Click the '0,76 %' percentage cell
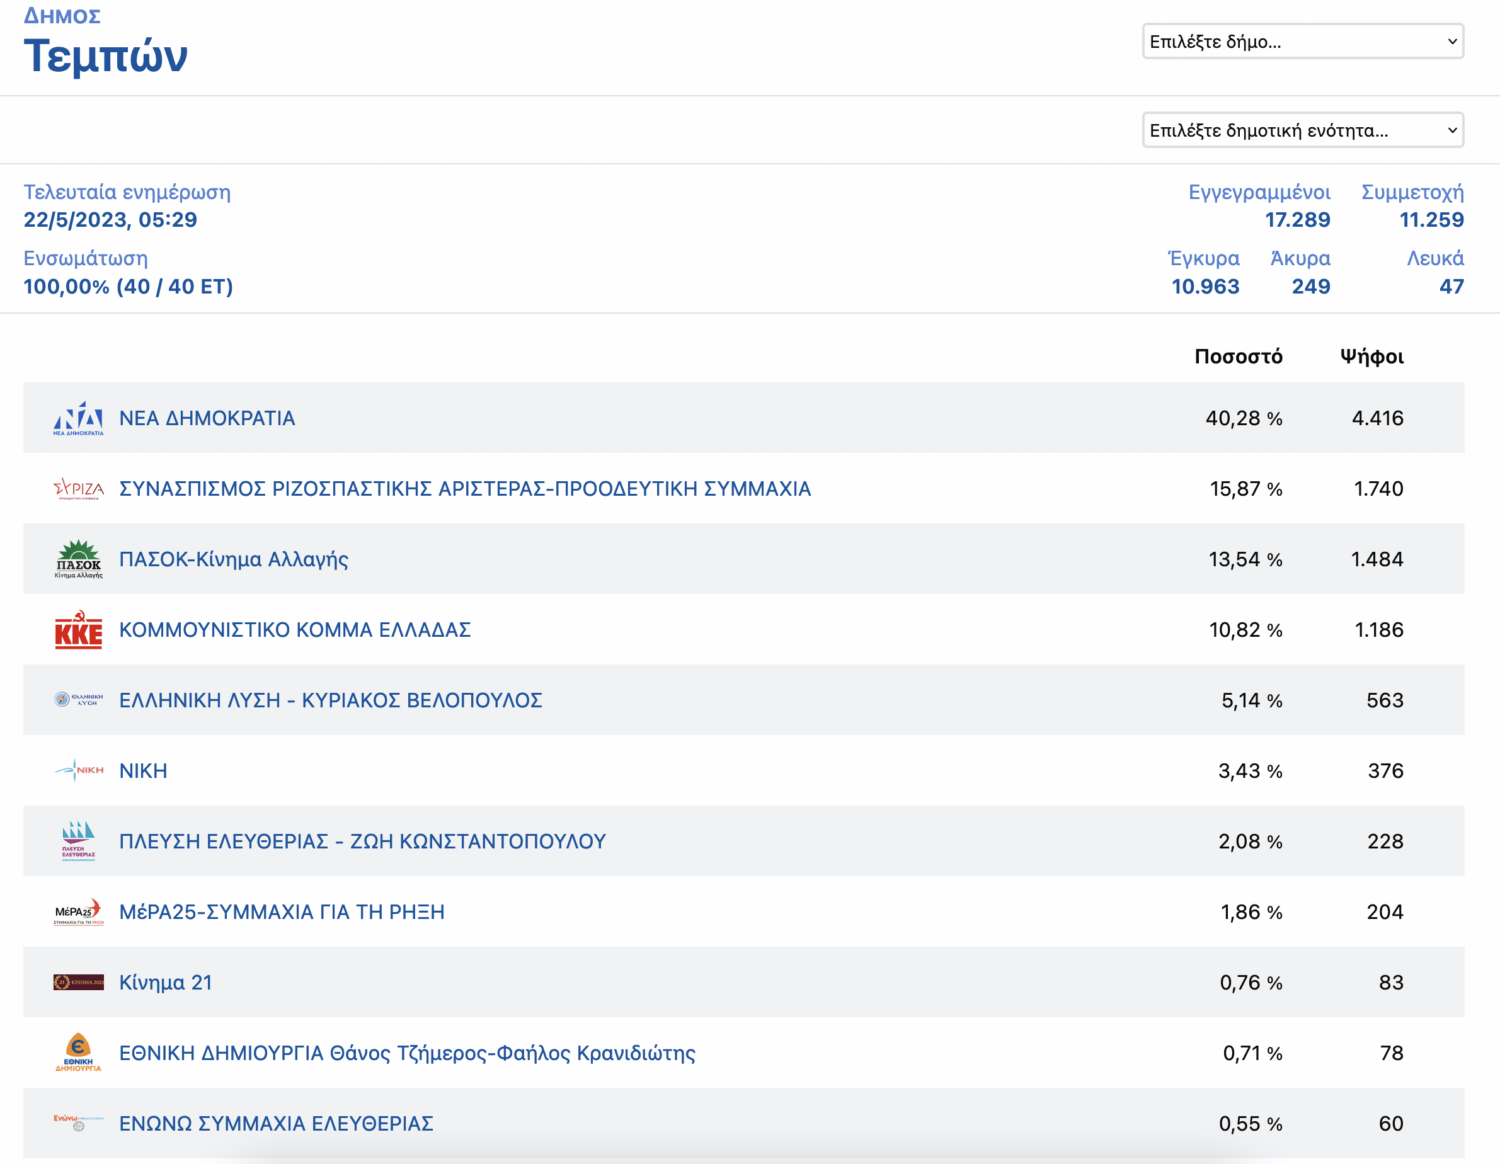 (x=1251, y=982)
